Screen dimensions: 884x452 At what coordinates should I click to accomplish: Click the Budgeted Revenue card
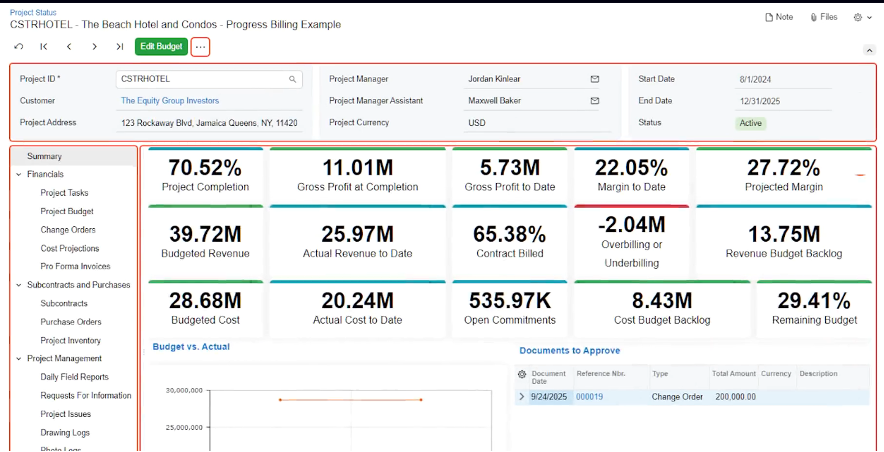[205, 241]
